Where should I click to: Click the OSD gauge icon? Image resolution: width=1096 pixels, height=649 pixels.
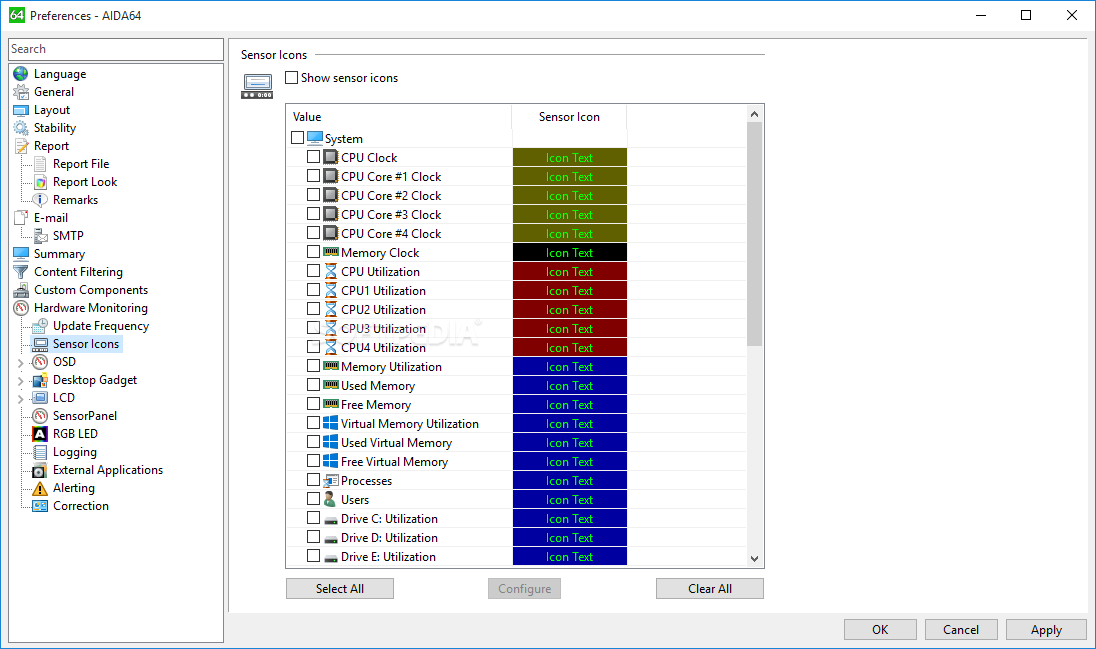pos(41,362)
